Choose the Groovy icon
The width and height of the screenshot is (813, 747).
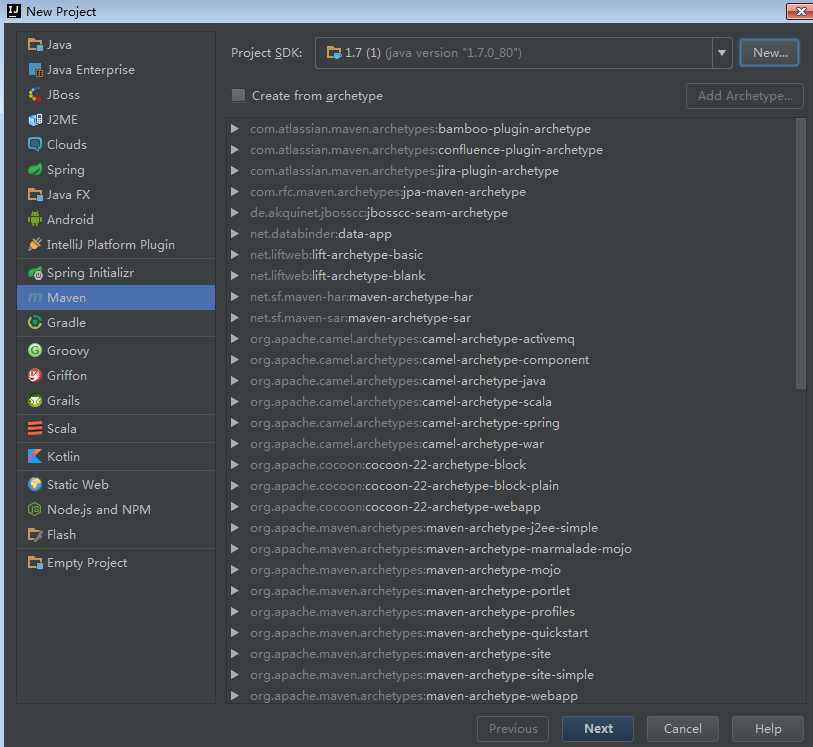(35, 350)
